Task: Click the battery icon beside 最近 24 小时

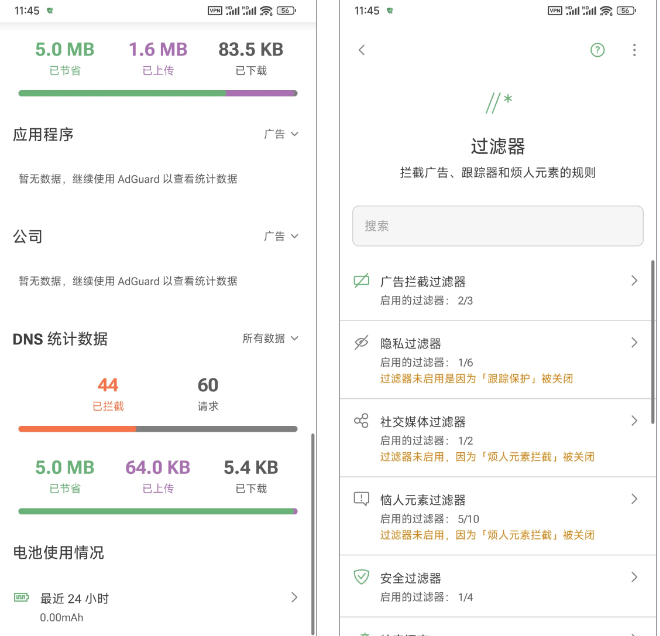Action: pyautogui.click(x=21, y=597)
